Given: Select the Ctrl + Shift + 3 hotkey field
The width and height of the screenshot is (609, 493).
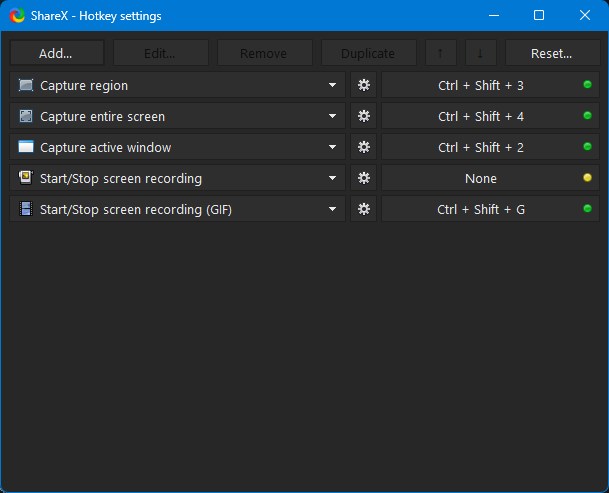Looking at the screenshot, I should pos(491,85).
